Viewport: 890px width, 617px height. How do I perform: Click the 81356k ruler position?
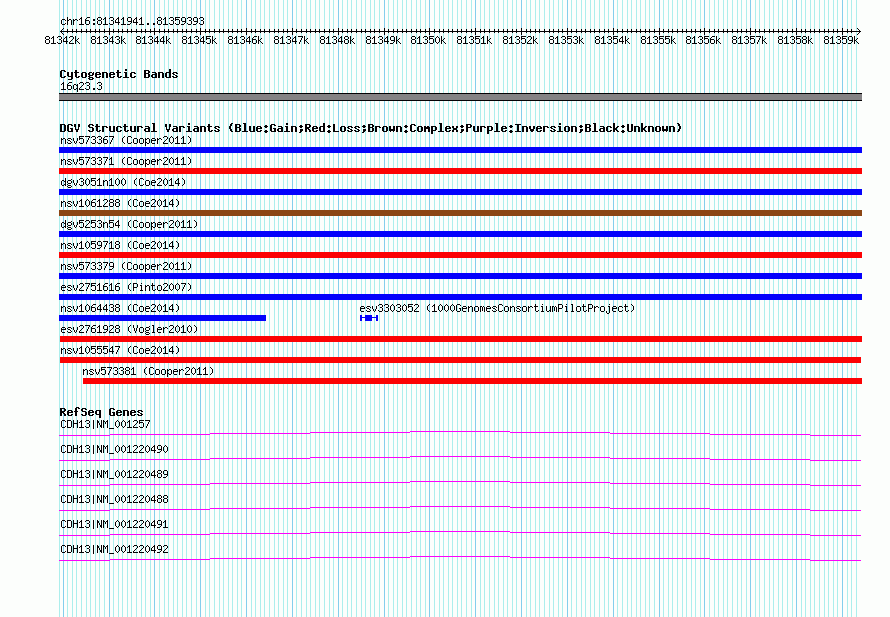click(703, 40)
